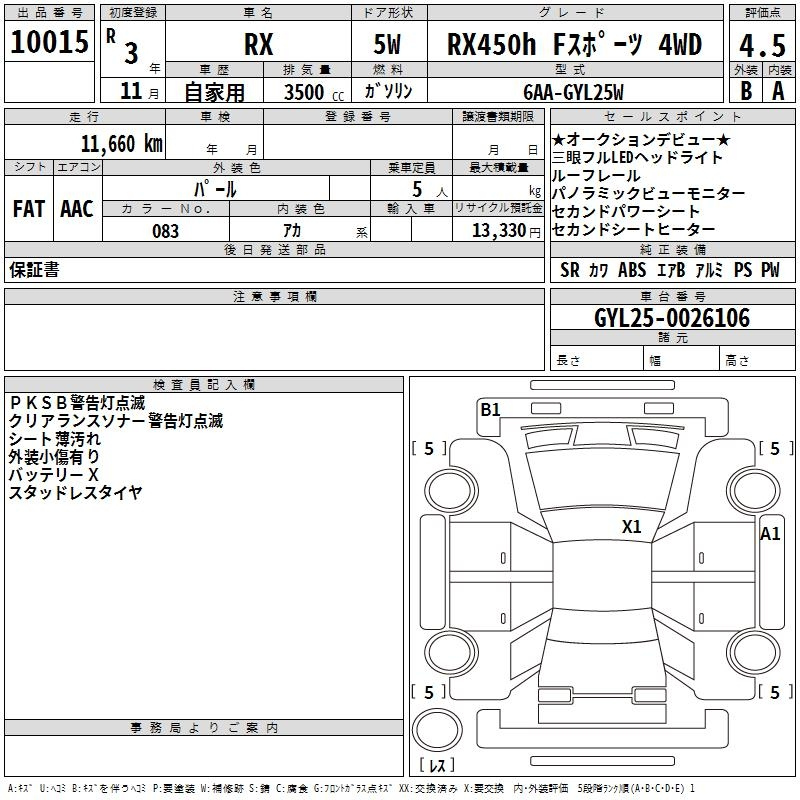Select the 4.5 evaluation score

point(760,44)
